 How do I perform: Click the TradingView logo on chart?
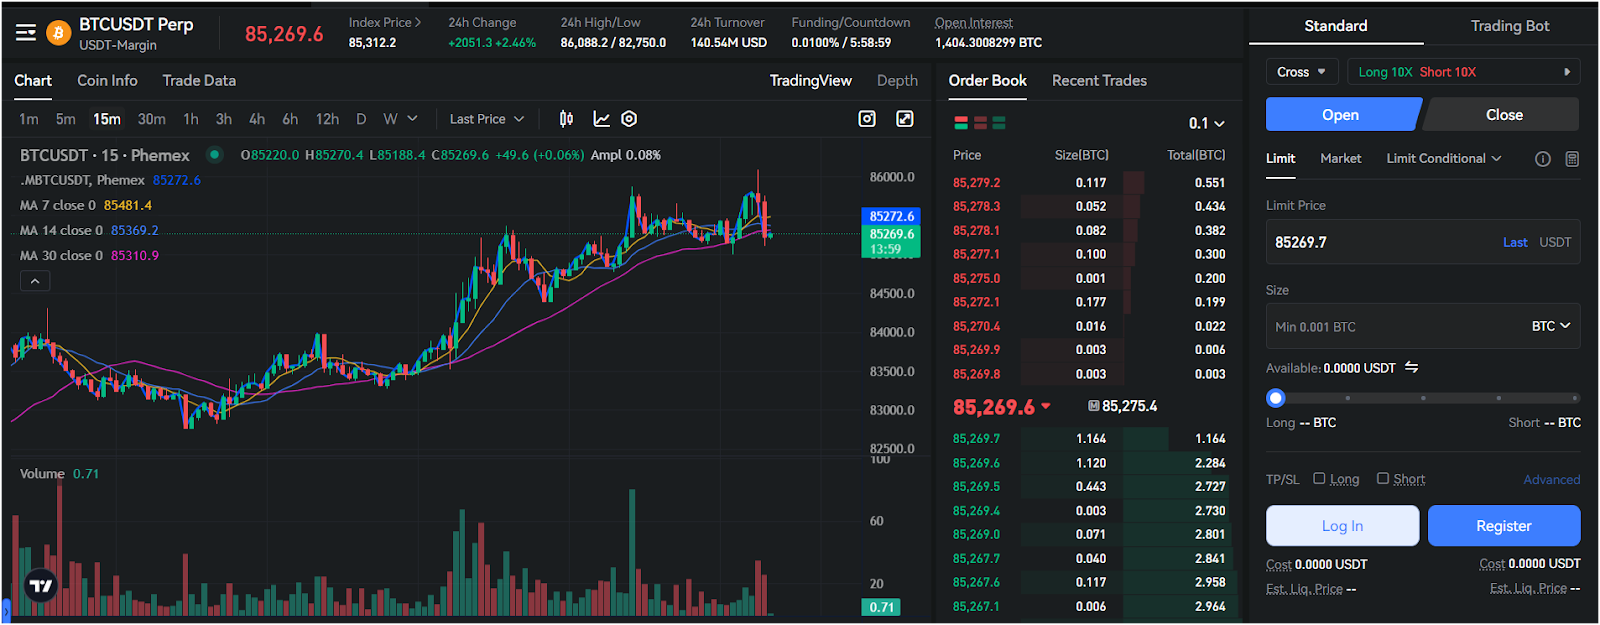[41, 586]
